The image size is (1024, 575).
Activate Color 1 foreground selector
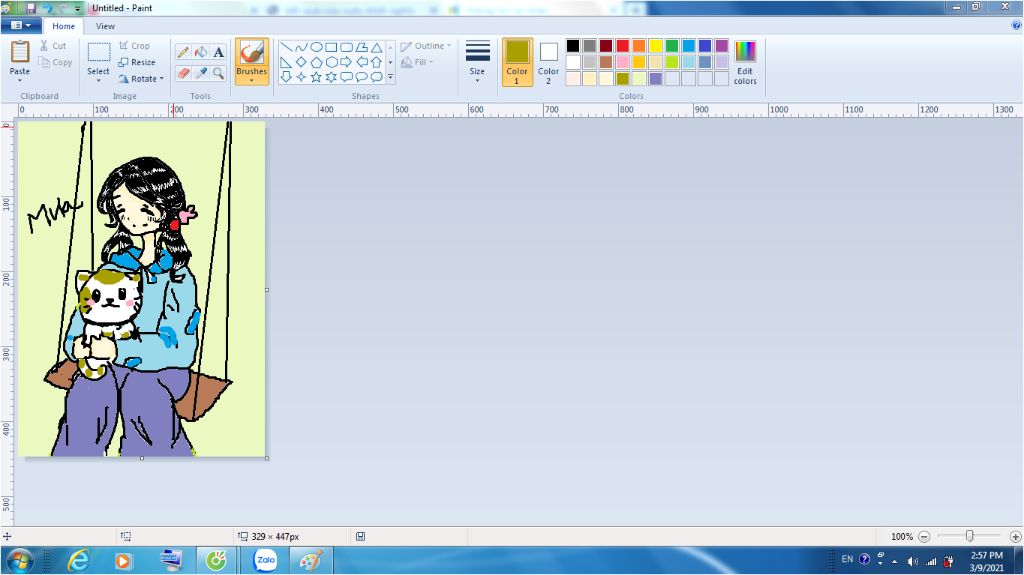[517, 62]
